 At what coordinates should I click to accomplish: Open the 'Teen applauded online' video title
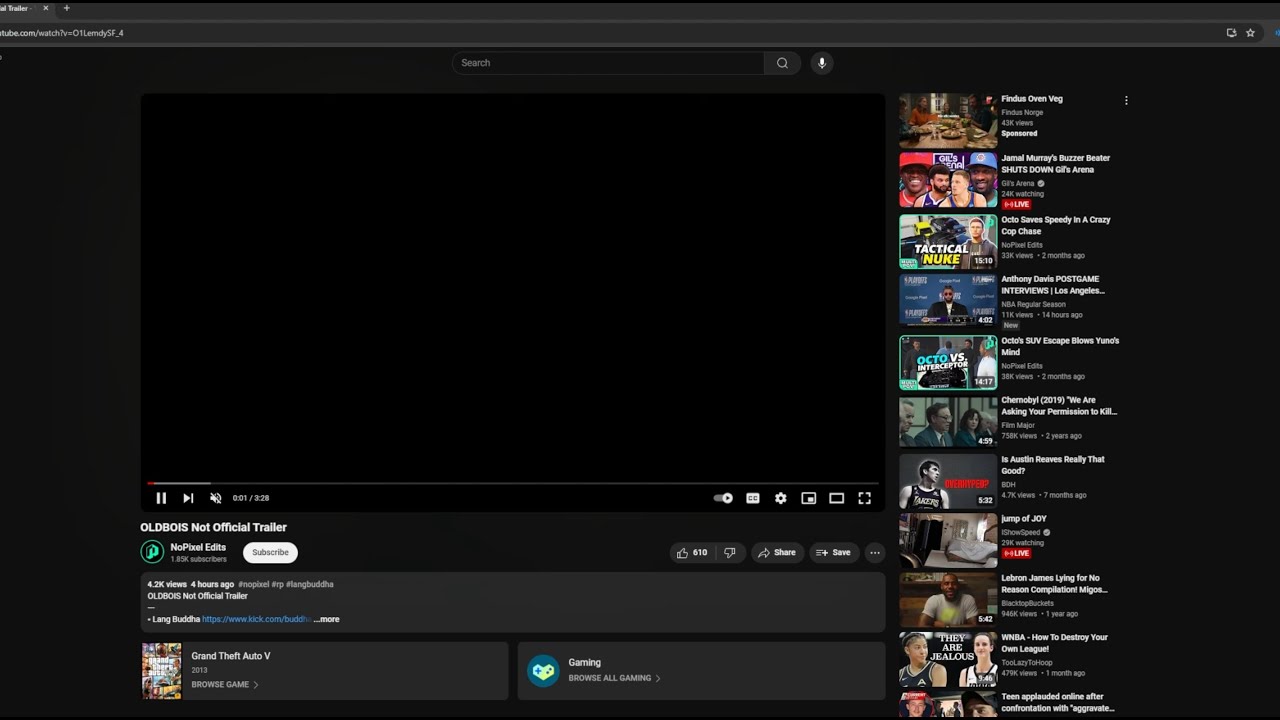coord(1058,703)
